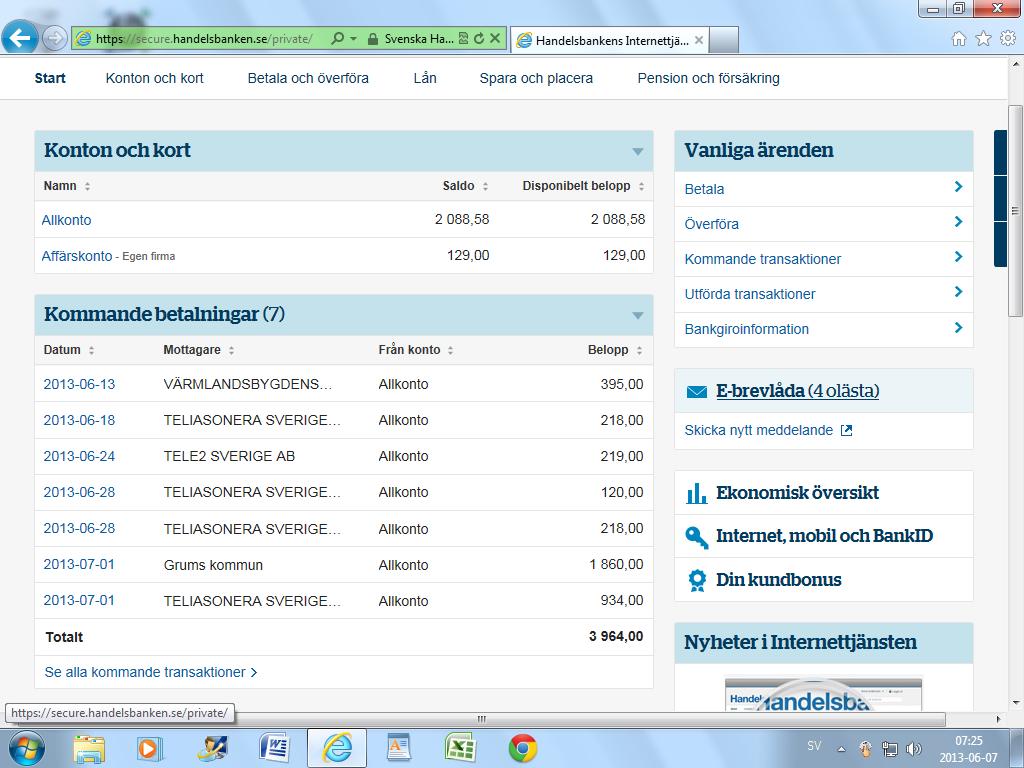The image size is (1024, 768).
Task: Open Betala under Vanliga ärenden
Action: coord(824,189)
